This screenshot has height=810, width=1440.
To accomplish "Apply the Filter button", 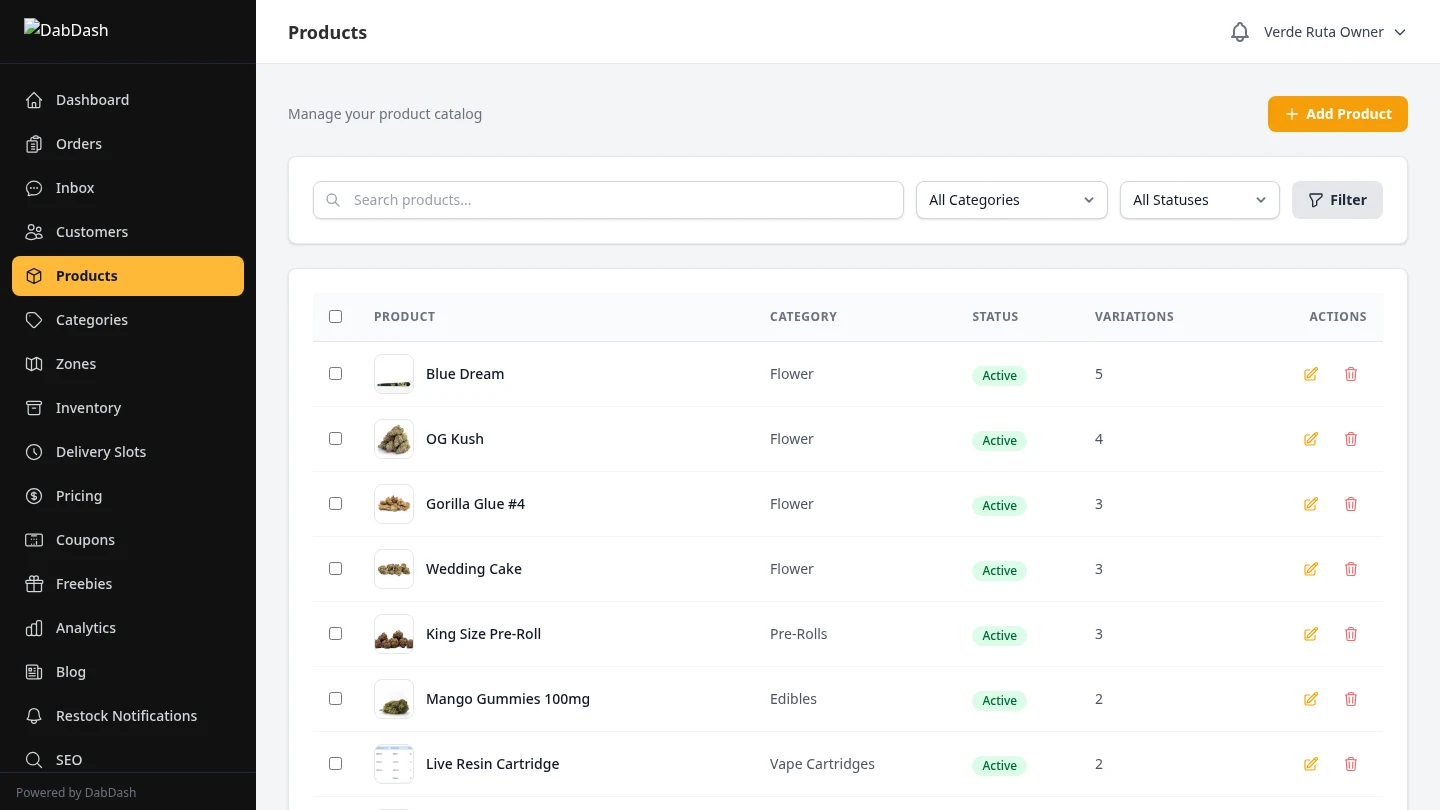I will 1337,199.
